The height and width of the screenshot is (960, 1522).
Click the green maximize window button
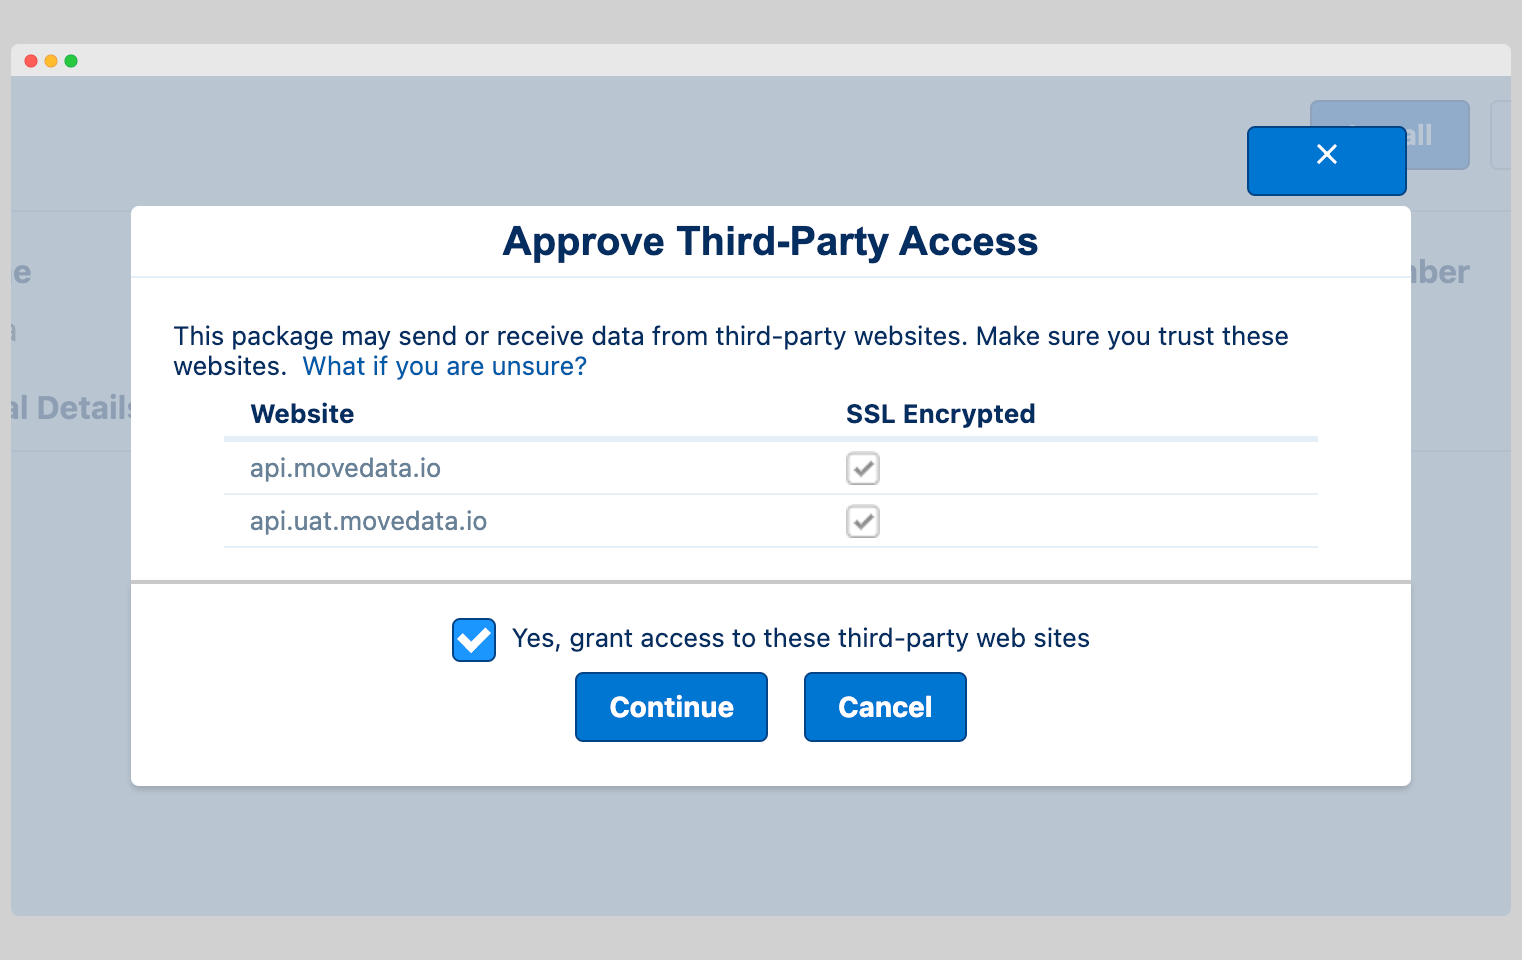pos(71,61)
